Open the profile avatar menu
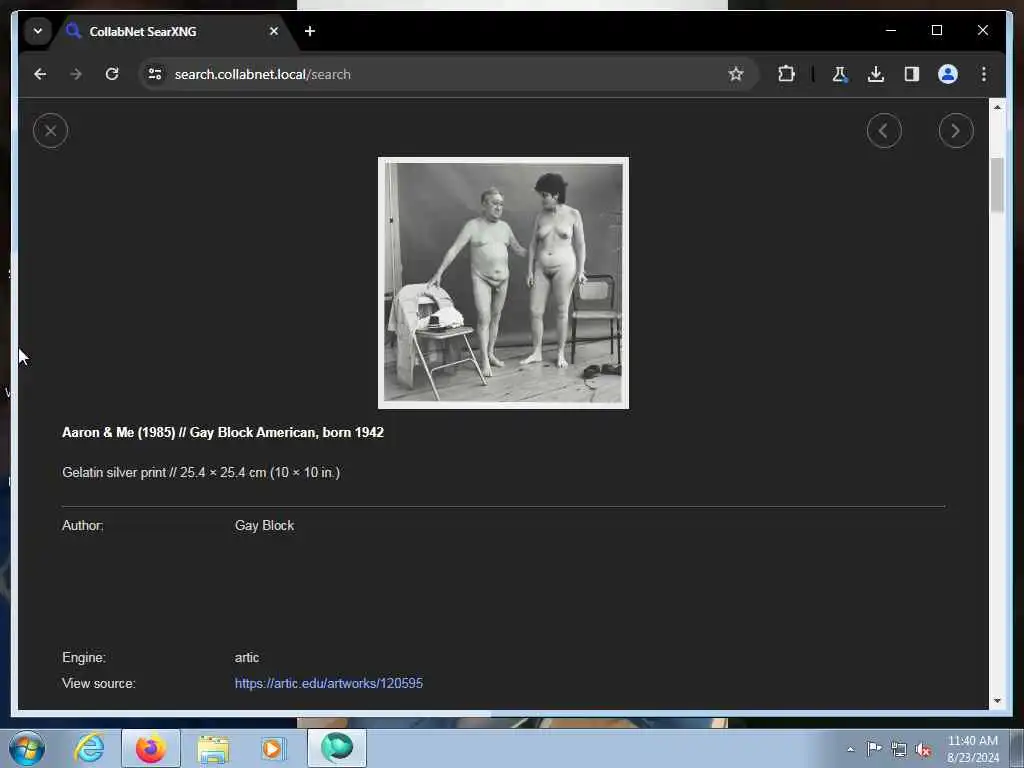The height and width of the screenshot is (768, 1024). tap(948, 74)
